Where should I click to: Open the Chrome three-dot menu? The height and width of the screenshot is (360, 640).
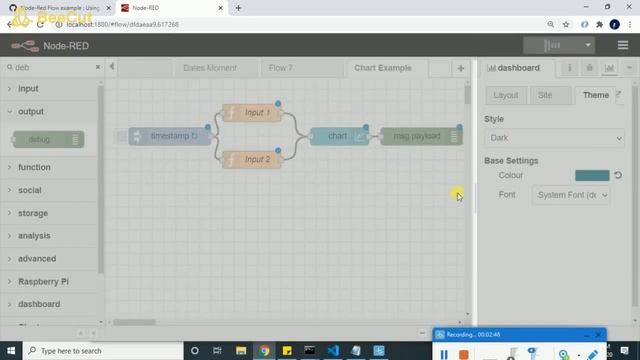tap(630, 24)
